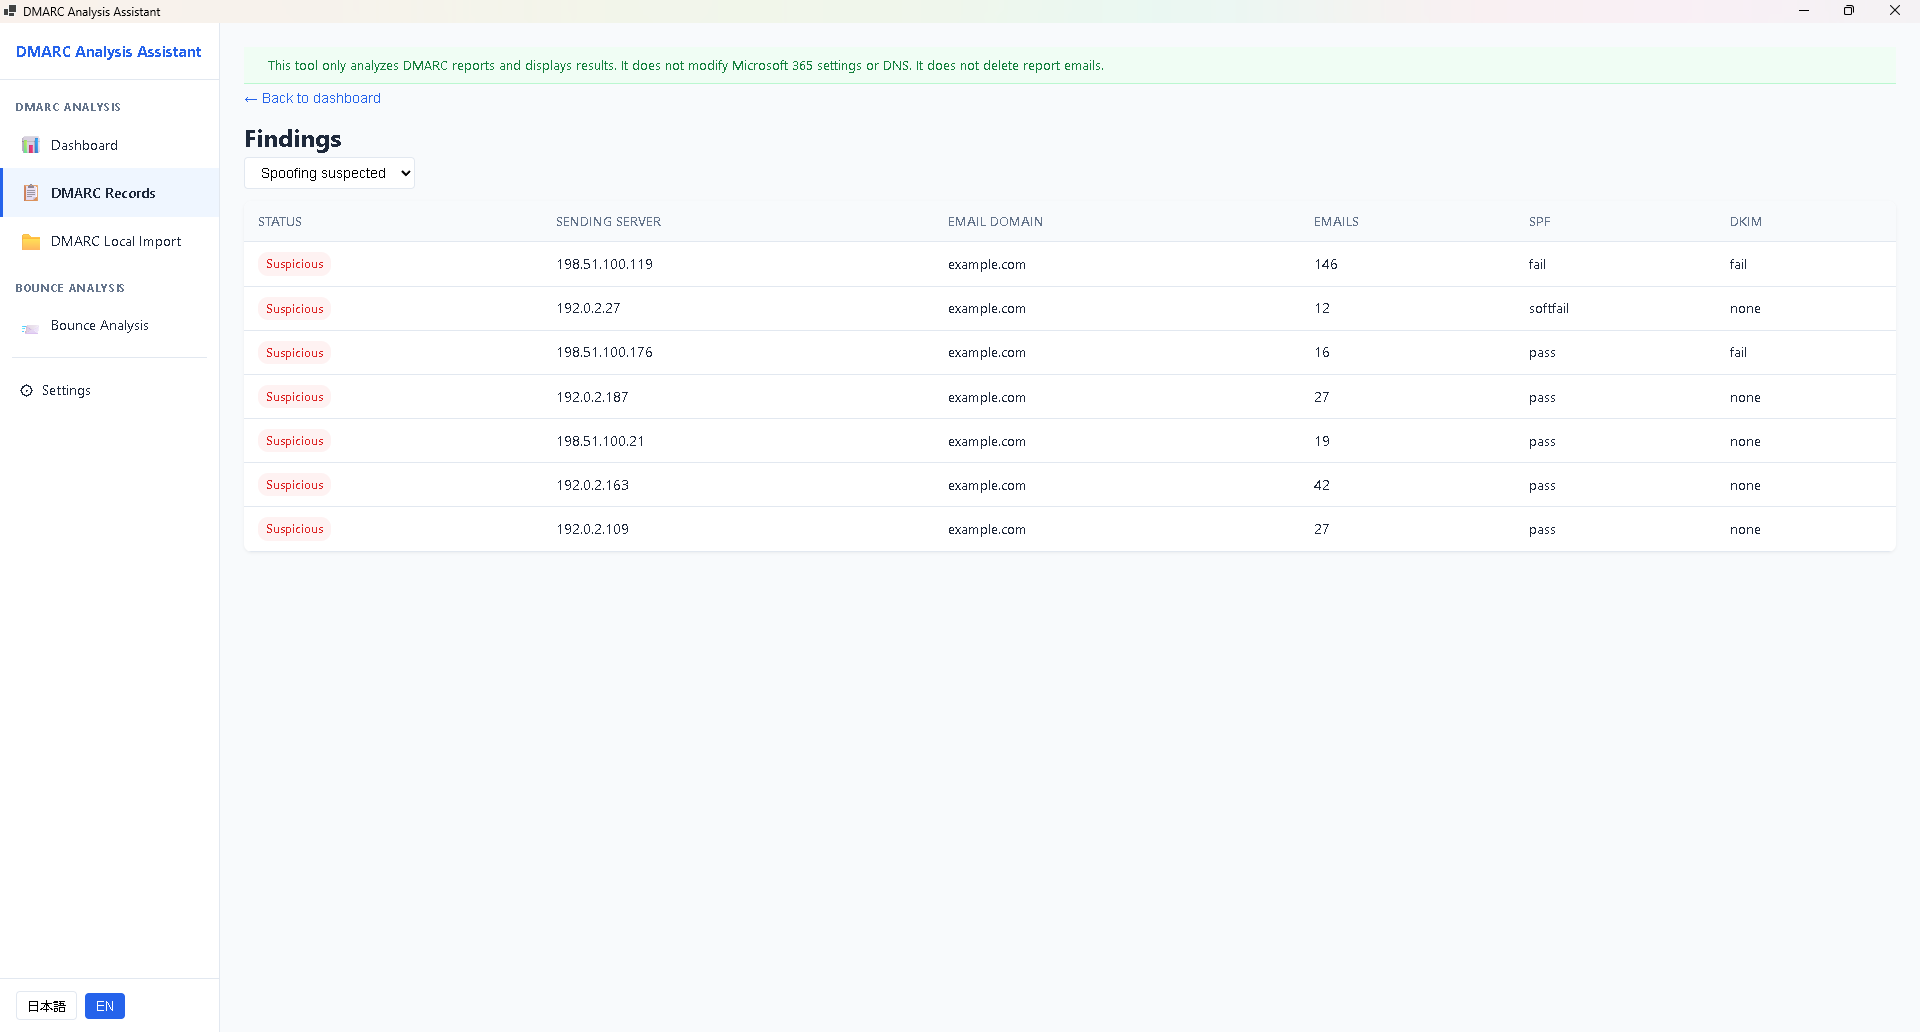Click SPF fail for 198.51.100.119

click(x=1537, y=264)
